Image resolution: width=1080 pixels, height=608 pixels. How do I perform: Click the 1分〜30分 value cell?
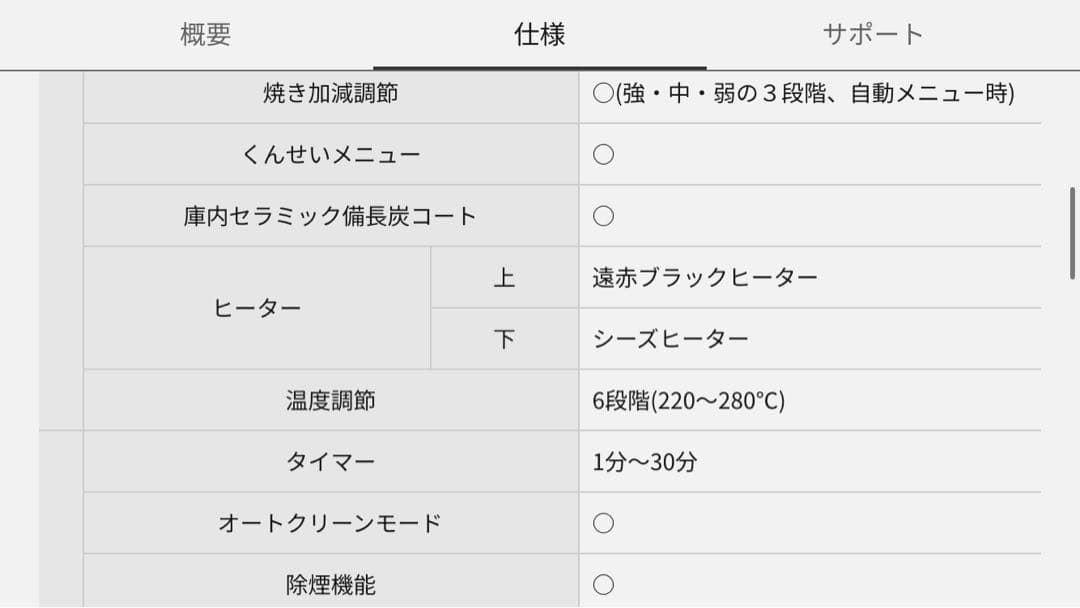(646, 461)
